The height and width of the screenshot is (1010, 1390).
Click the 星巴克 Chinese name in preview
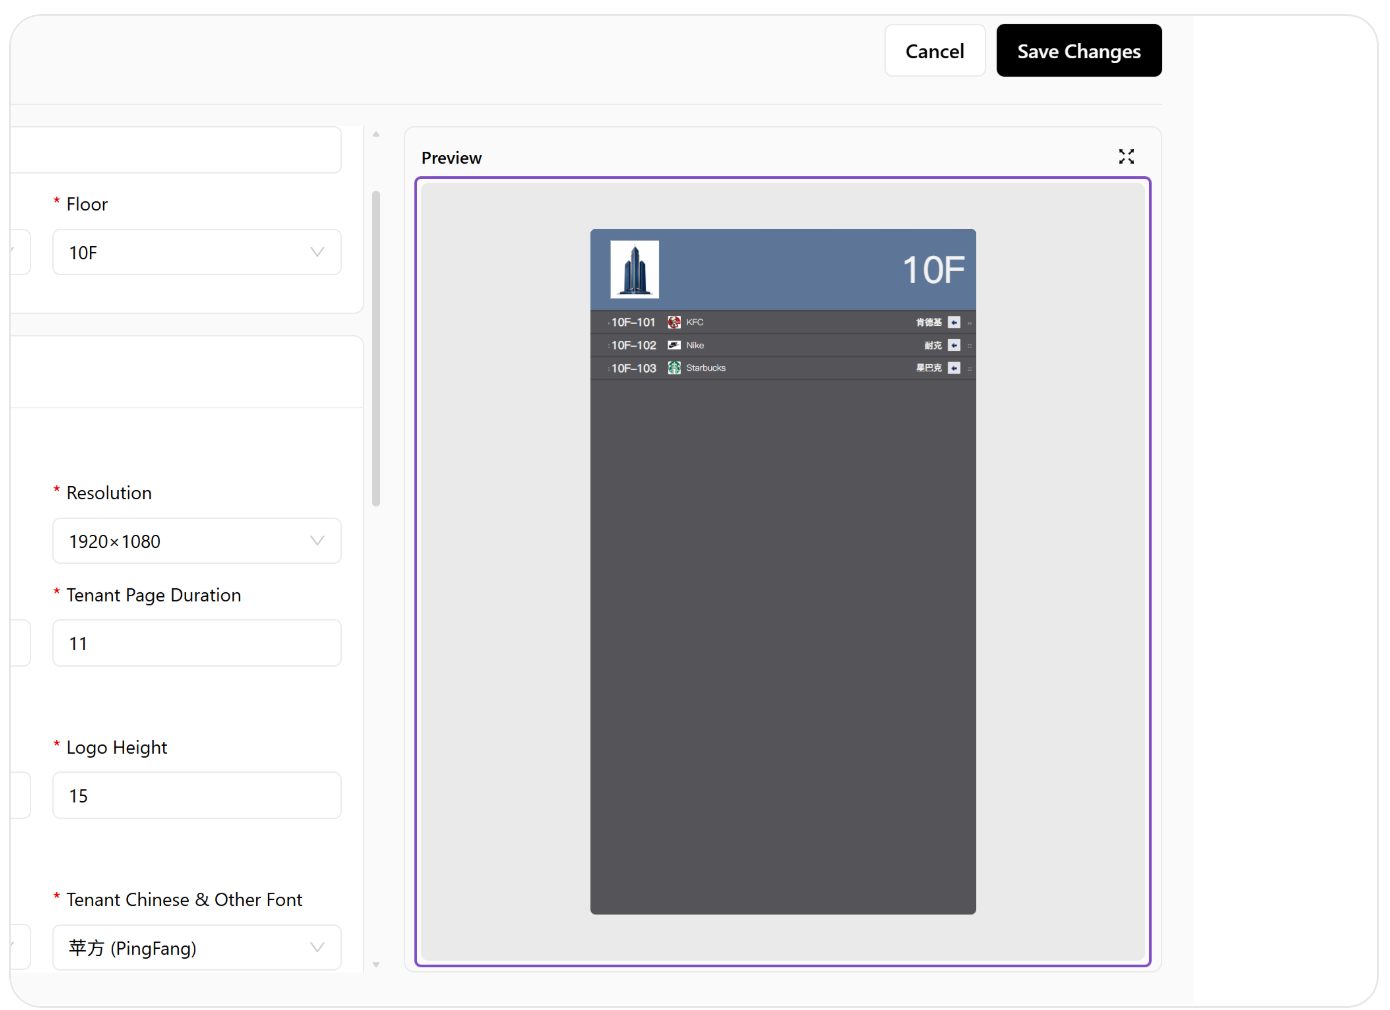point(929,368)
